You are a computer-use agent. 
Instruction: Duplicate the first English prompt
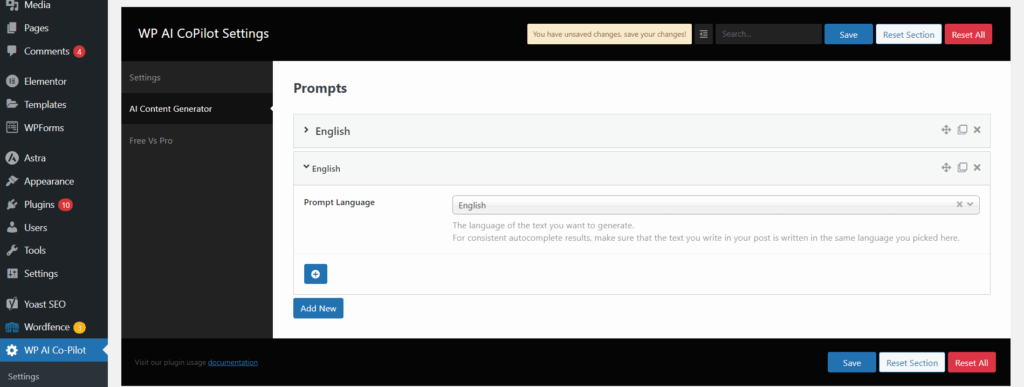point(962,130)
